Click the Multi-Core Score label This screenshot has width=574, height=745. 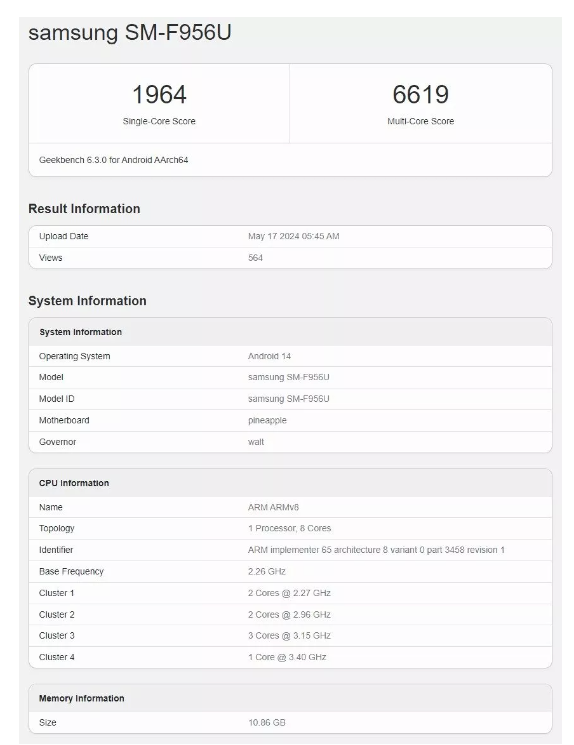click(421, 121)
